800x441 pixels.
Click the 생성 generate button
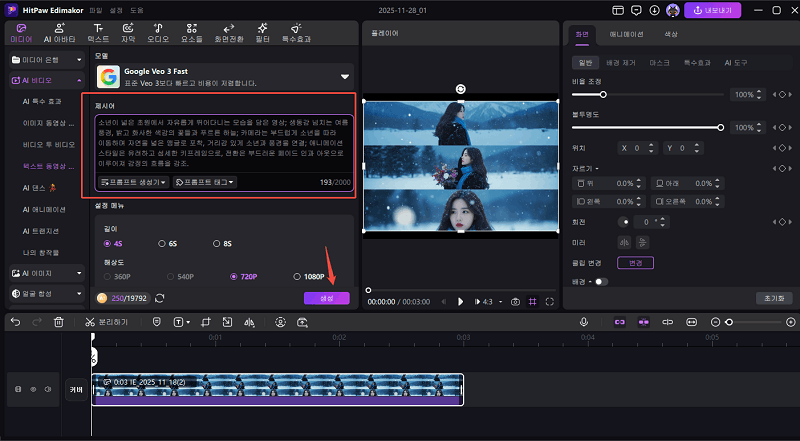tap(327, 298)
